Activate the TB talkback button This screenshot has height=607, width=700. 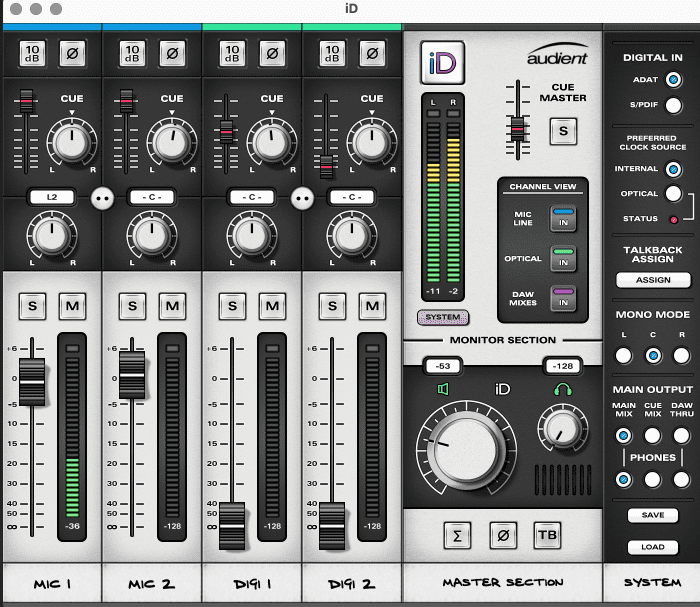coord(547,535)
